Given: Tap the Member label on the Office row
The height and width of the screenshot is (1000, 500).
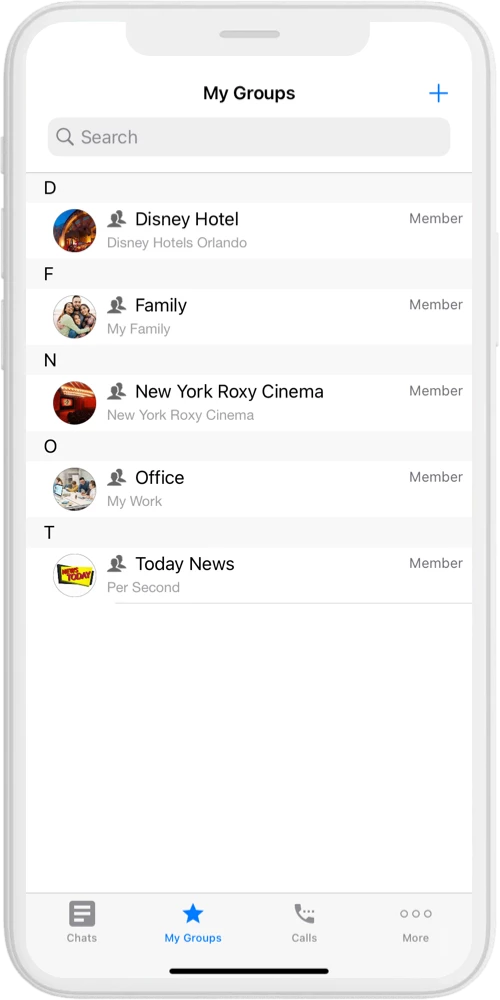Looking at the screenshot, I should [x=436, y=477].
